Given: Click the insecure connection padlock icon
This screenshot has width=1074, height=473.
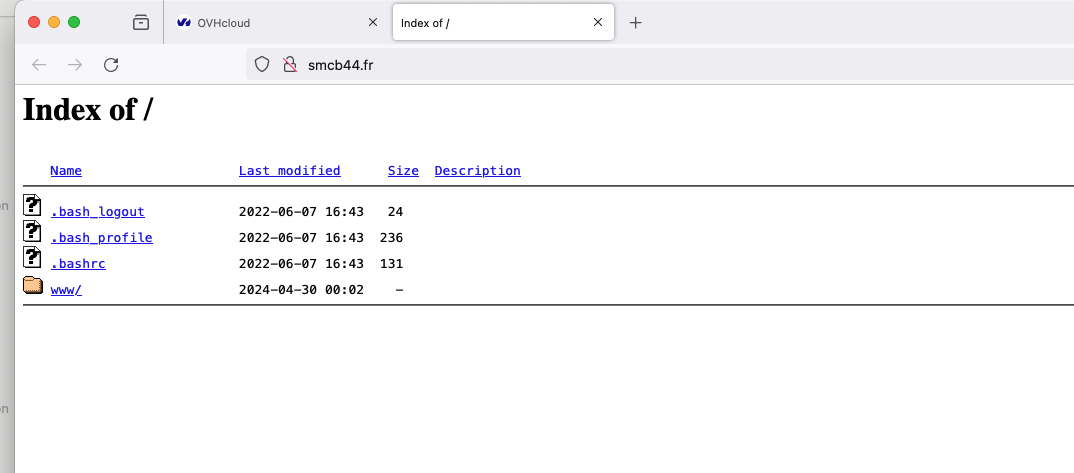Looking at the screenshot, I should 290,64.
